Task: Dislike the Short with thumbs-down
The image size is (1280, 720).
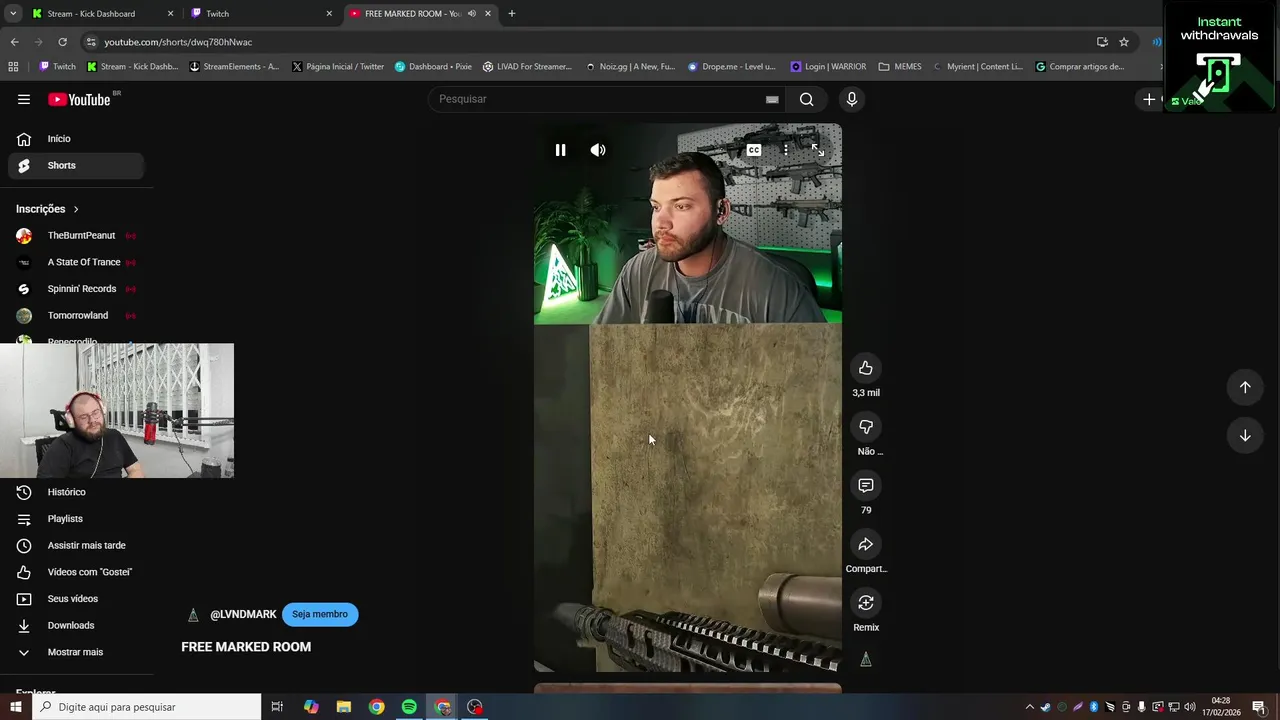Action: 866,427
